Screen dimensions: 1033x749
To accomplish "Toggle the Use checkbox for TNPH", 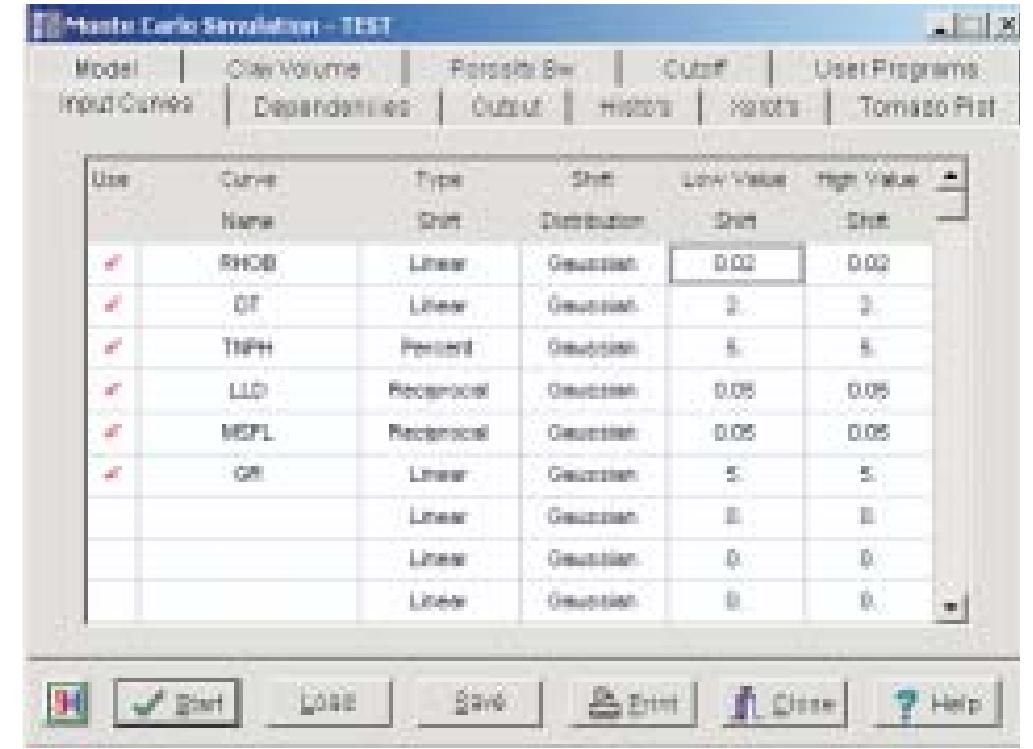I will coord(113,347).
